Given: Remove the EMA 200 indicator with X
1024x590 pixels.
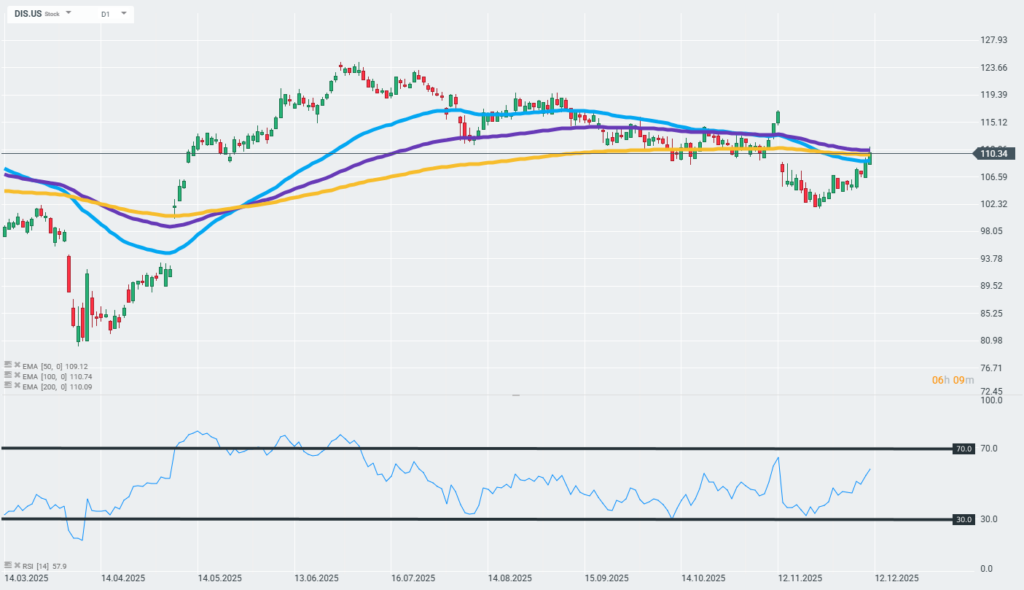Looking at the screenshot, I should (x=17, y=384).
